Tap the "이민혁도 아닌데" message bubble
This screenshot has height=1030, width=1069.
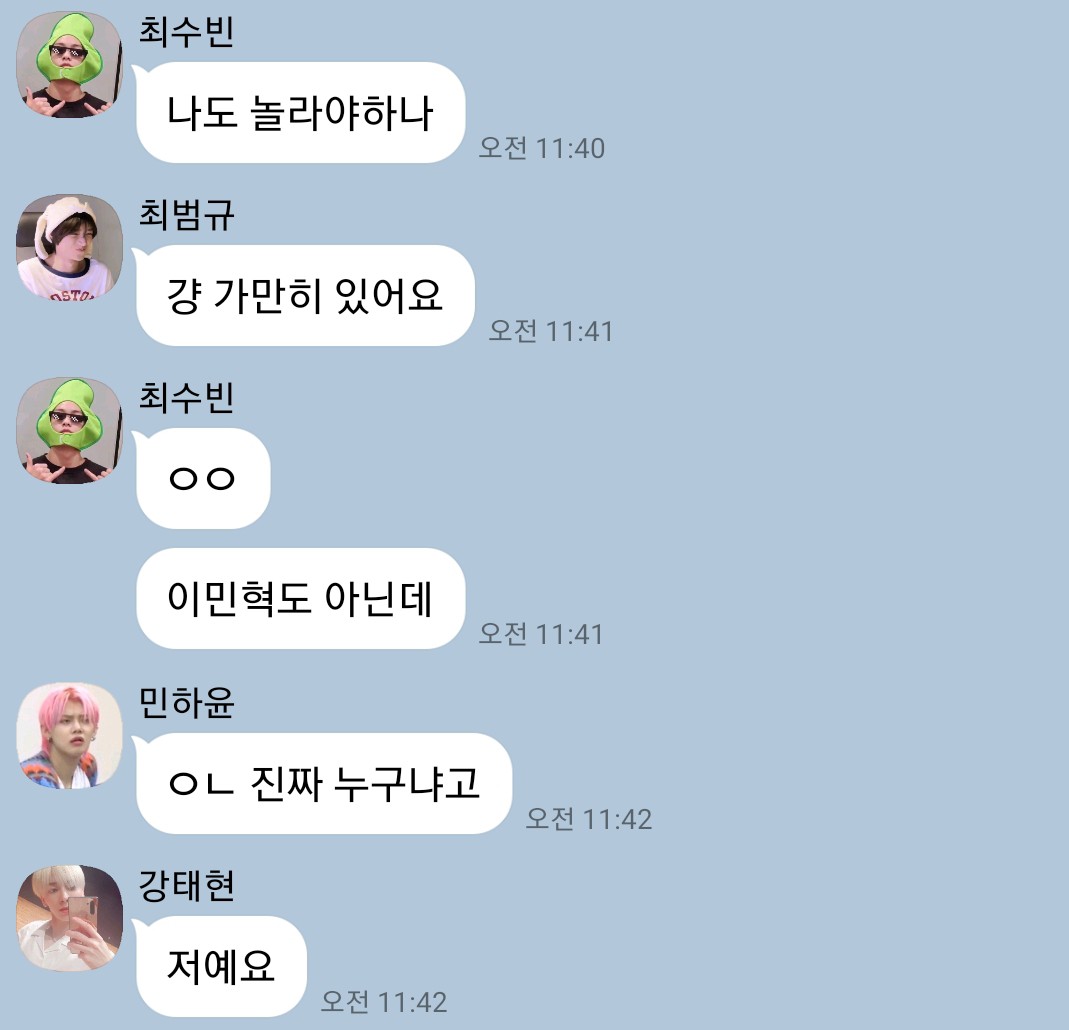(x=301, y=599)
